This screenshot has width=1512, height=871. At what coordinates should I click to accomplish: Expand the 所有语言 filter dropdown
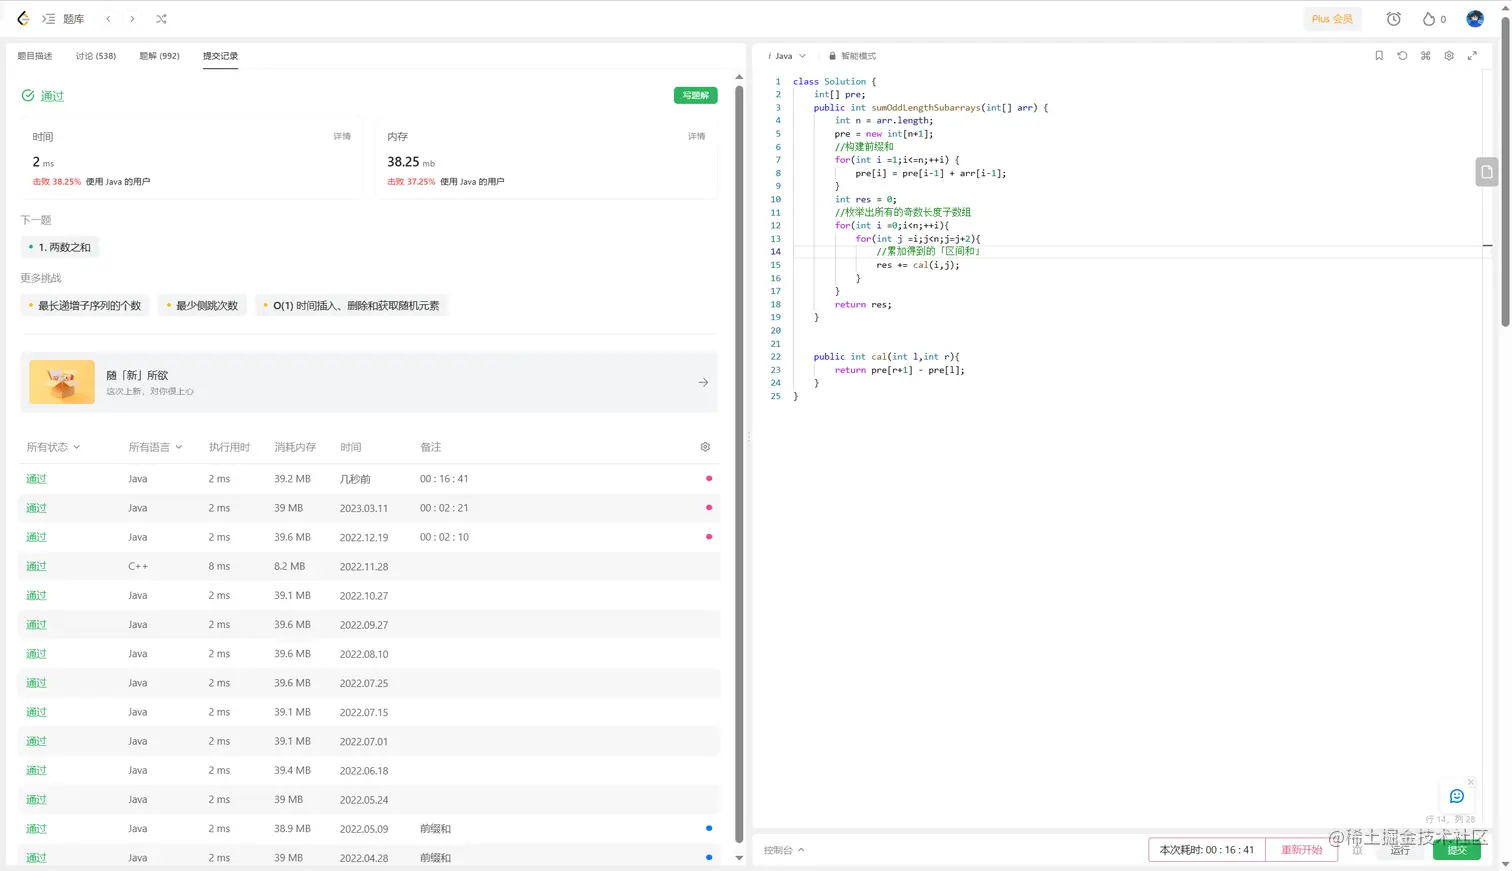tap(155, 447)
